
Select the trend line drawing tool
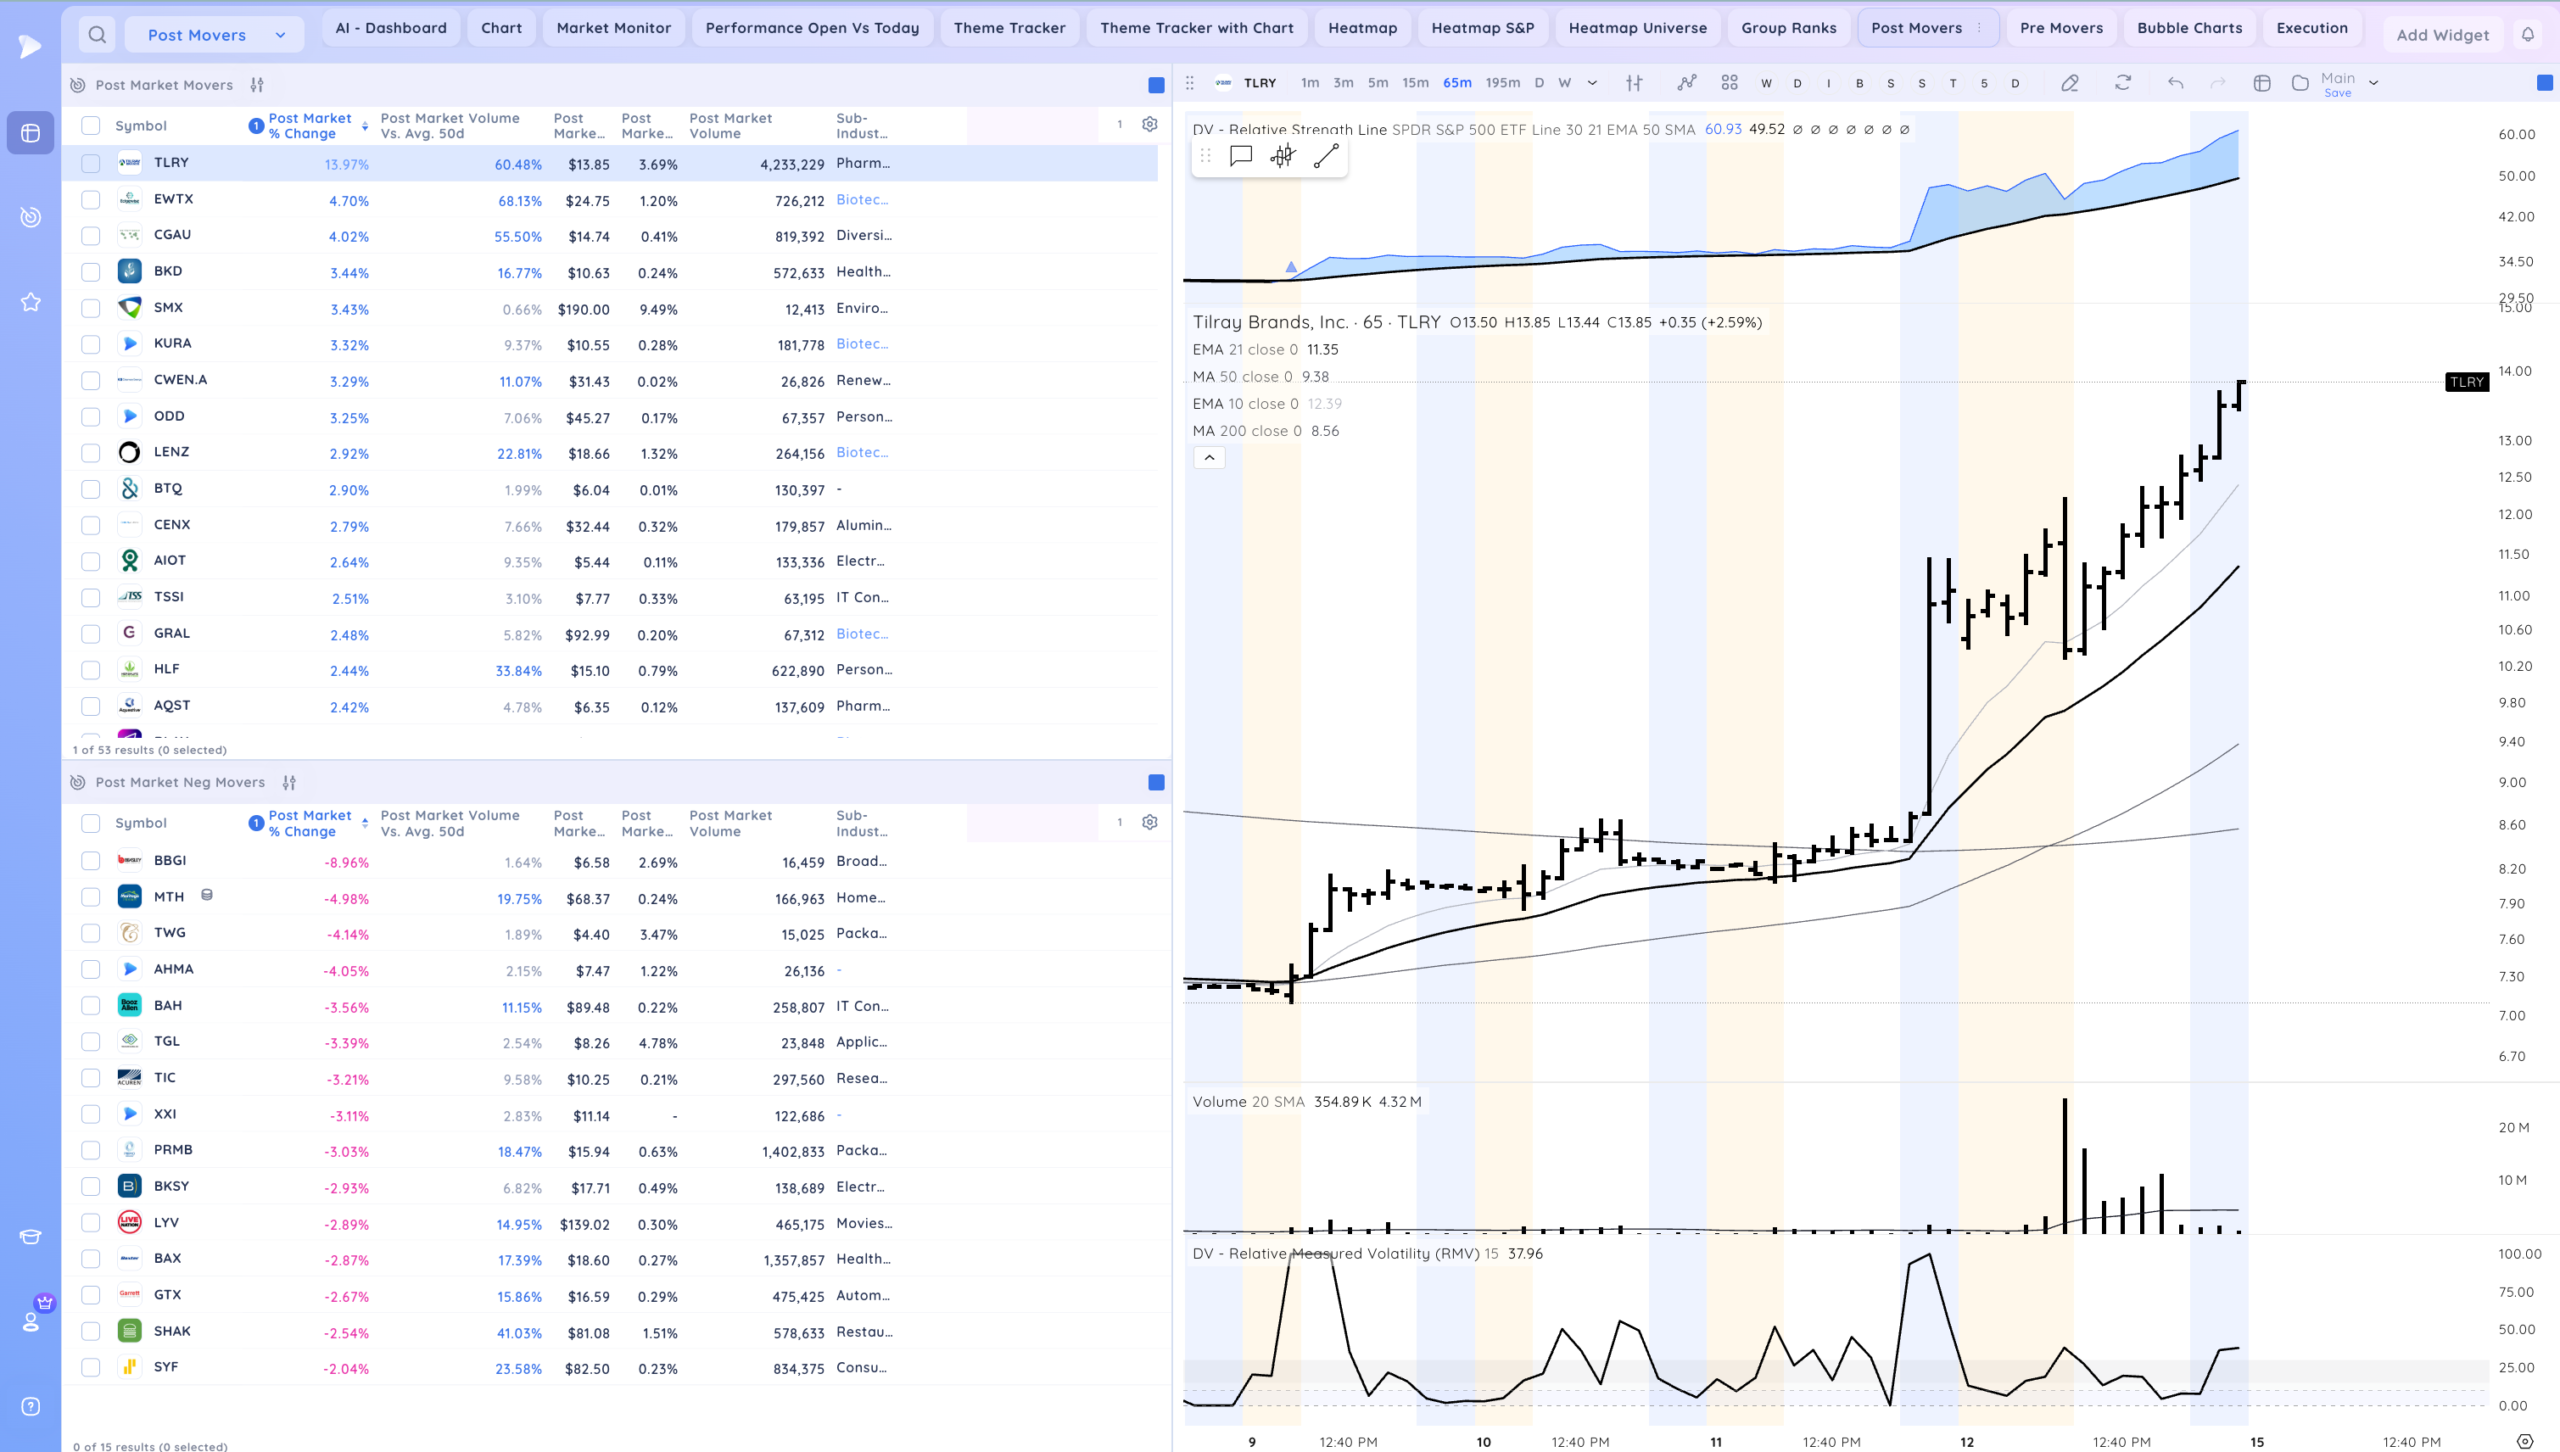(1326, 156)
